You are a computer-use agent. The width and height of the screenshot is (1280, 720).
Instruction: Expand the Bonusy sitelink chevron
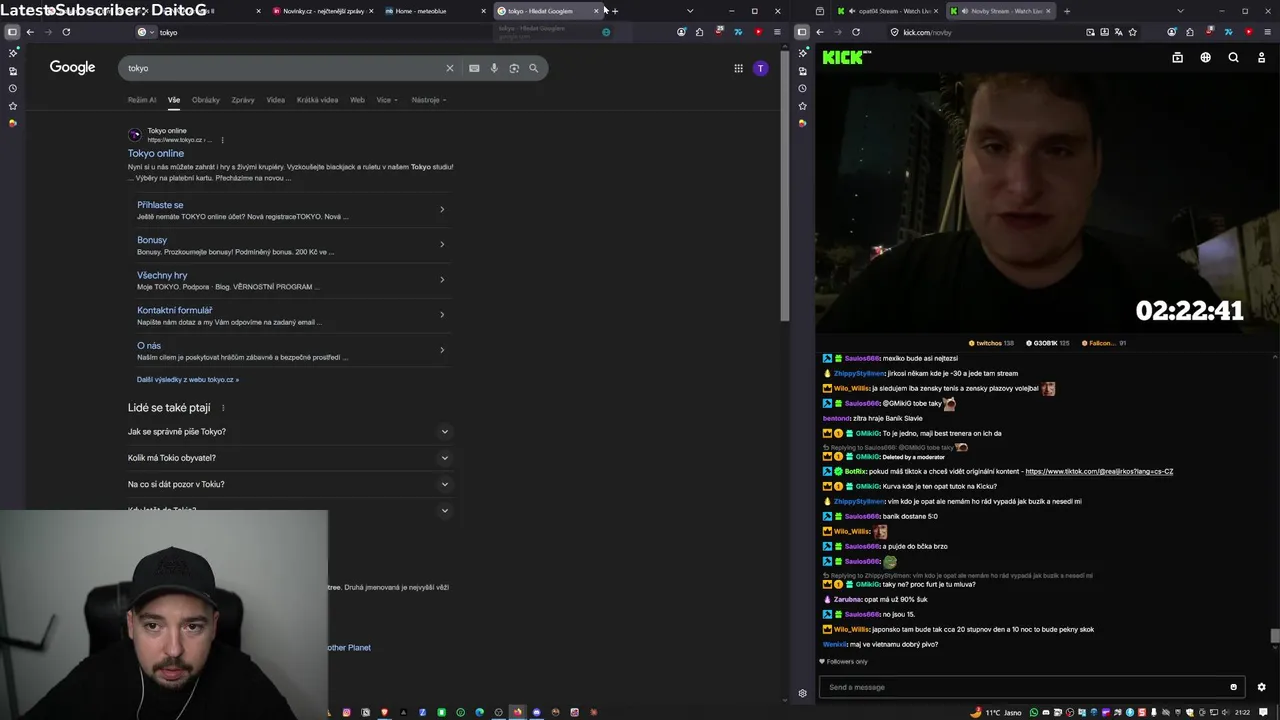tap(442, 244)
